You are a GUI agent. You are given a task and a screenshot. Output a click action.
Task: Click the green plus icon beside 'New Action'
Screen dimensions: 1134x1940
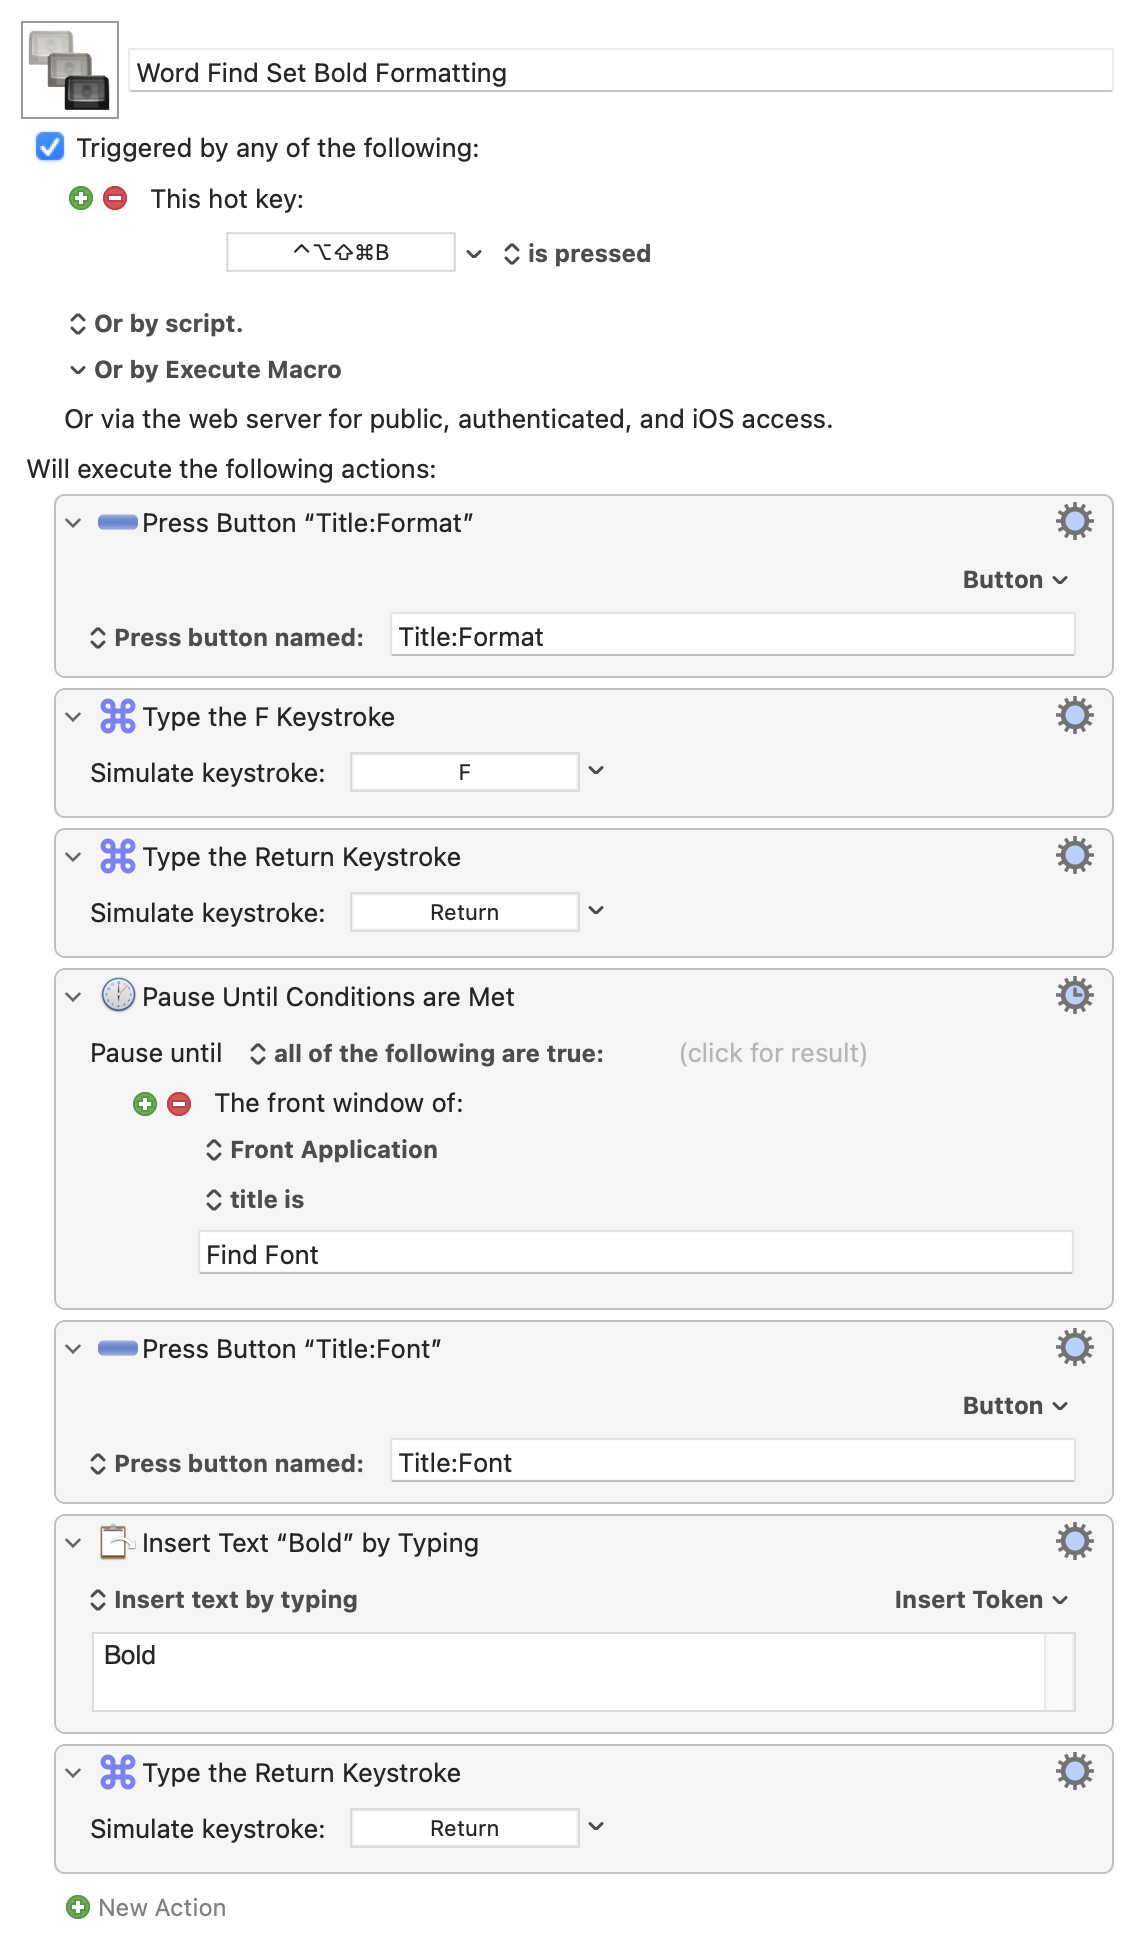coord(77,1907)
